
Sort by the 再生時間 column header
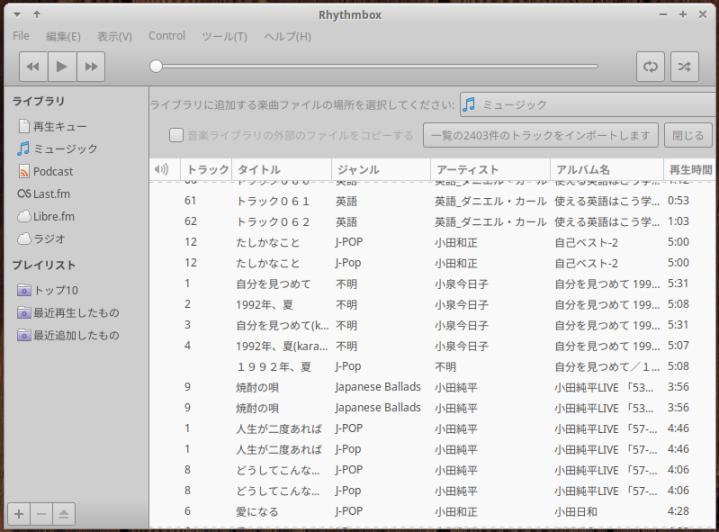[x=690, y=170]
